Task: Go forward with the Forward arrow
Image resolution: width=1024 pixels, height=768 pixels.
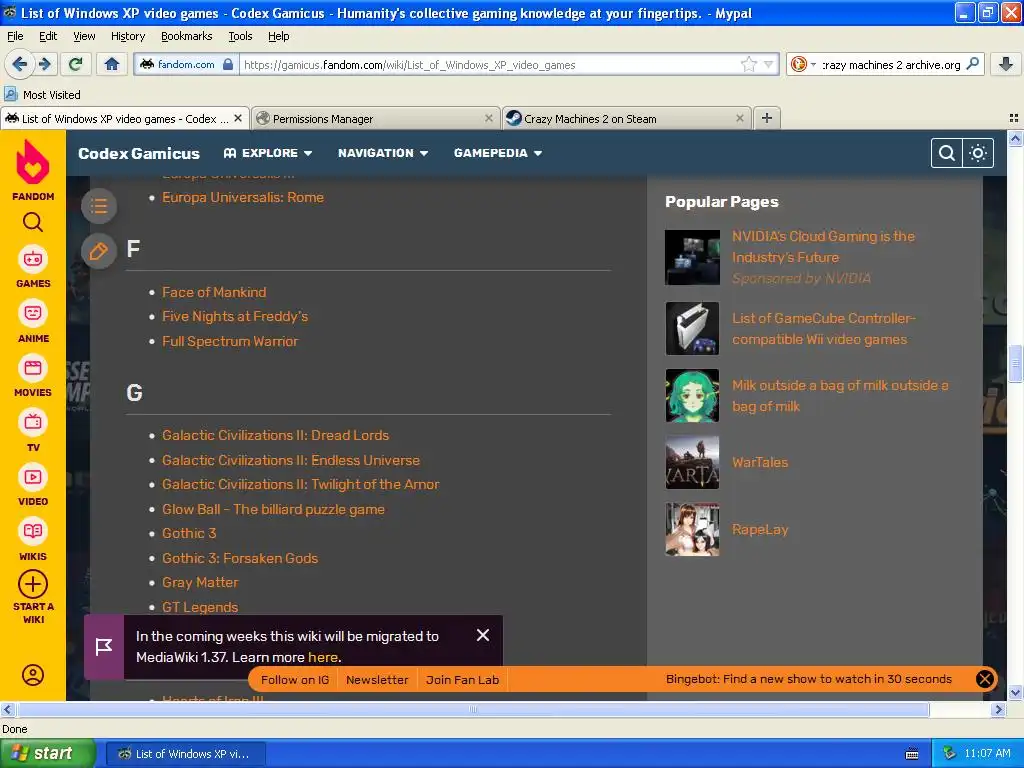Action: pyautogui.click(x=44, y=64)
